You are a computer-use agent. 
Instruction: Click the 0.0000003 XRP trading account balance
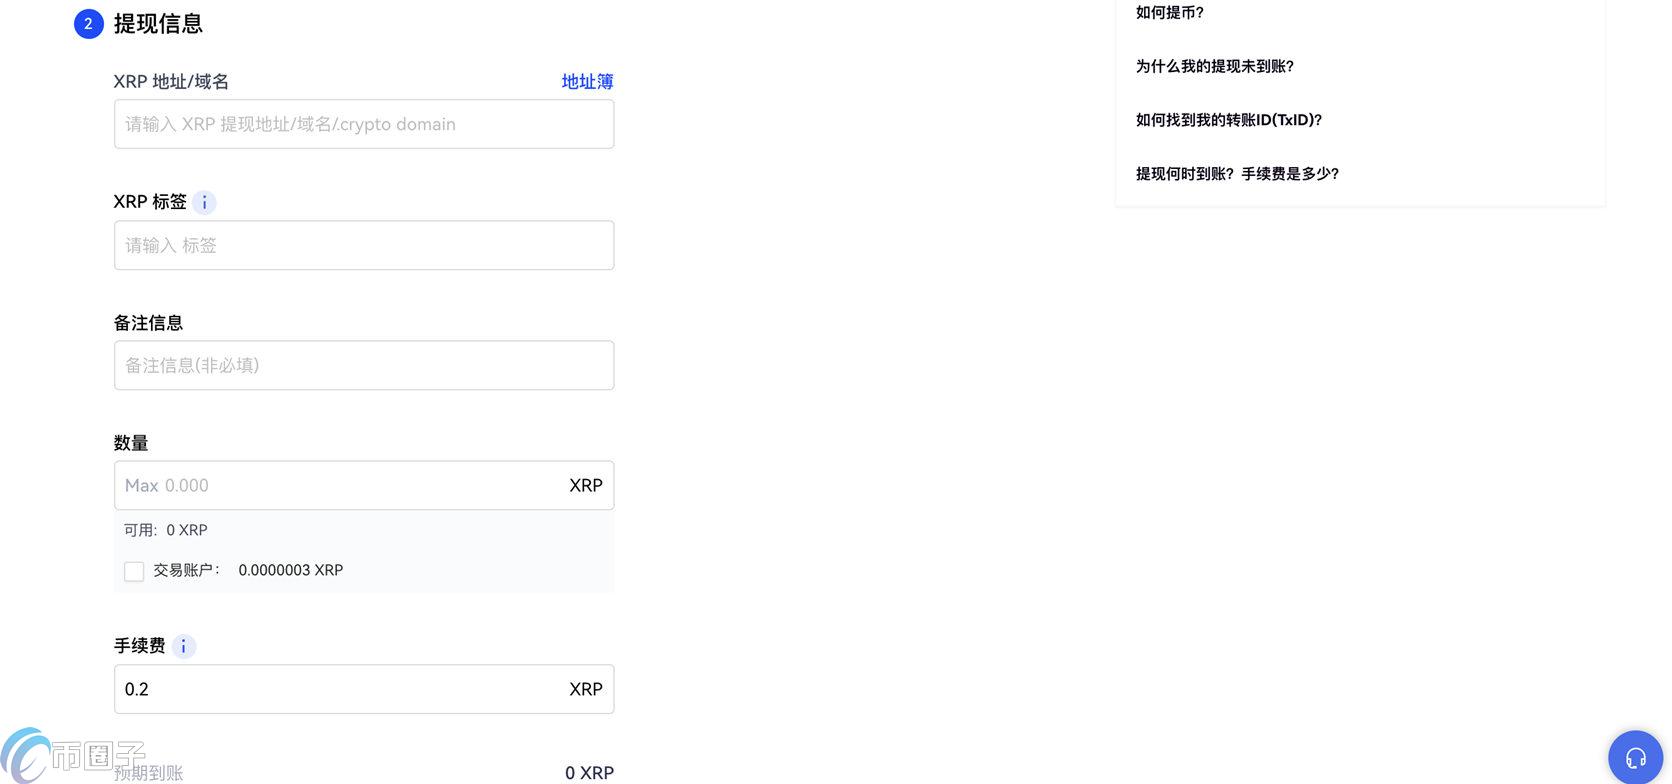pyautogui.click(x=290, y=570)
